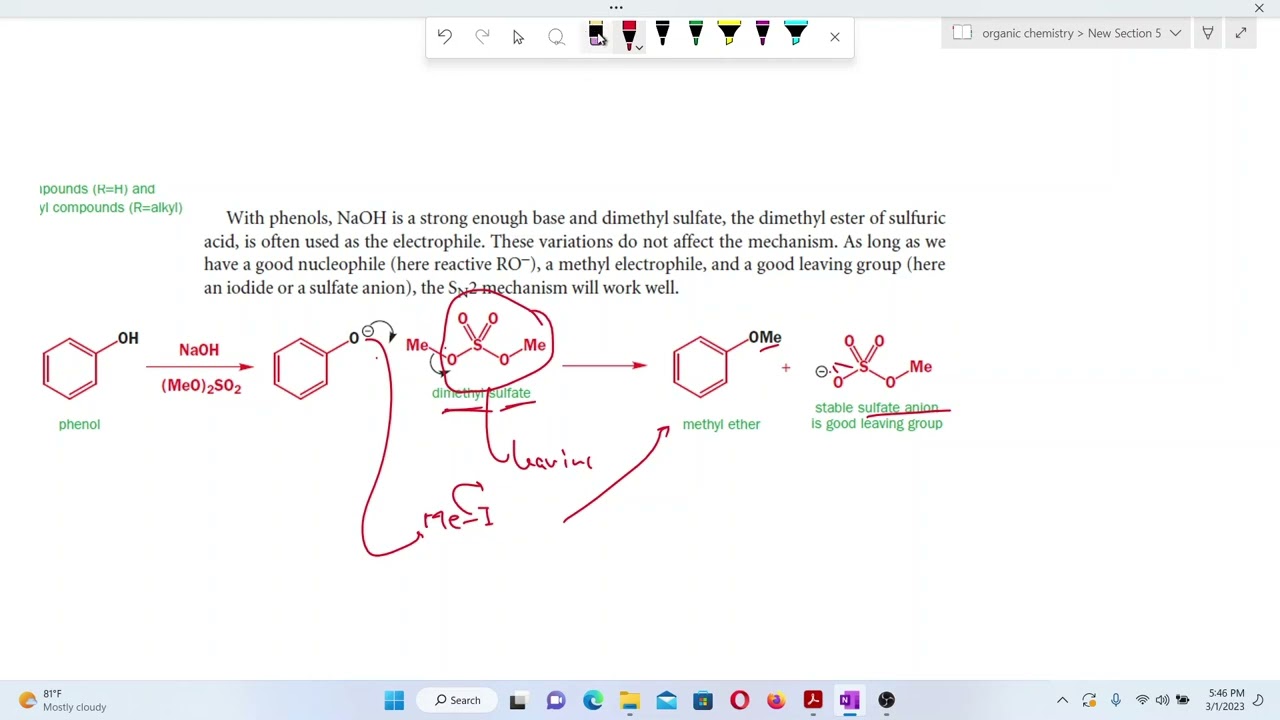Select the magenta pen tool
The image size is (1280, 720).
coord(762,35)
